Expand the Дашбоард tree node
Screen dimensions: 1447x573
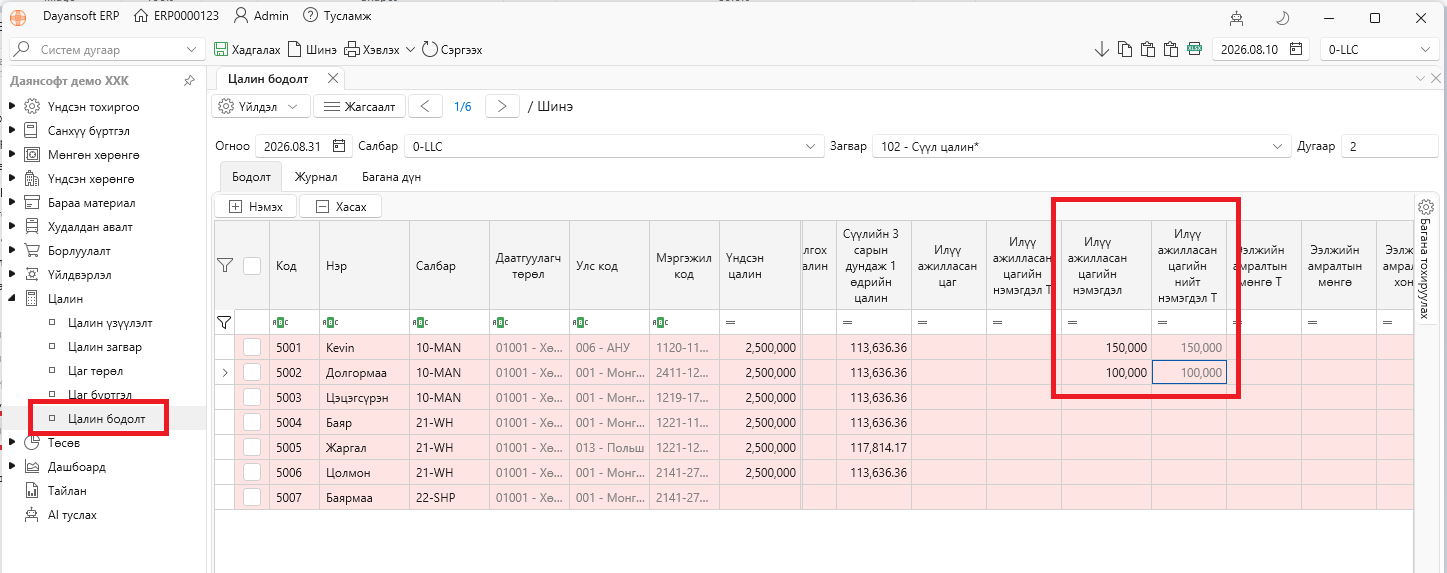pos(12,466)
